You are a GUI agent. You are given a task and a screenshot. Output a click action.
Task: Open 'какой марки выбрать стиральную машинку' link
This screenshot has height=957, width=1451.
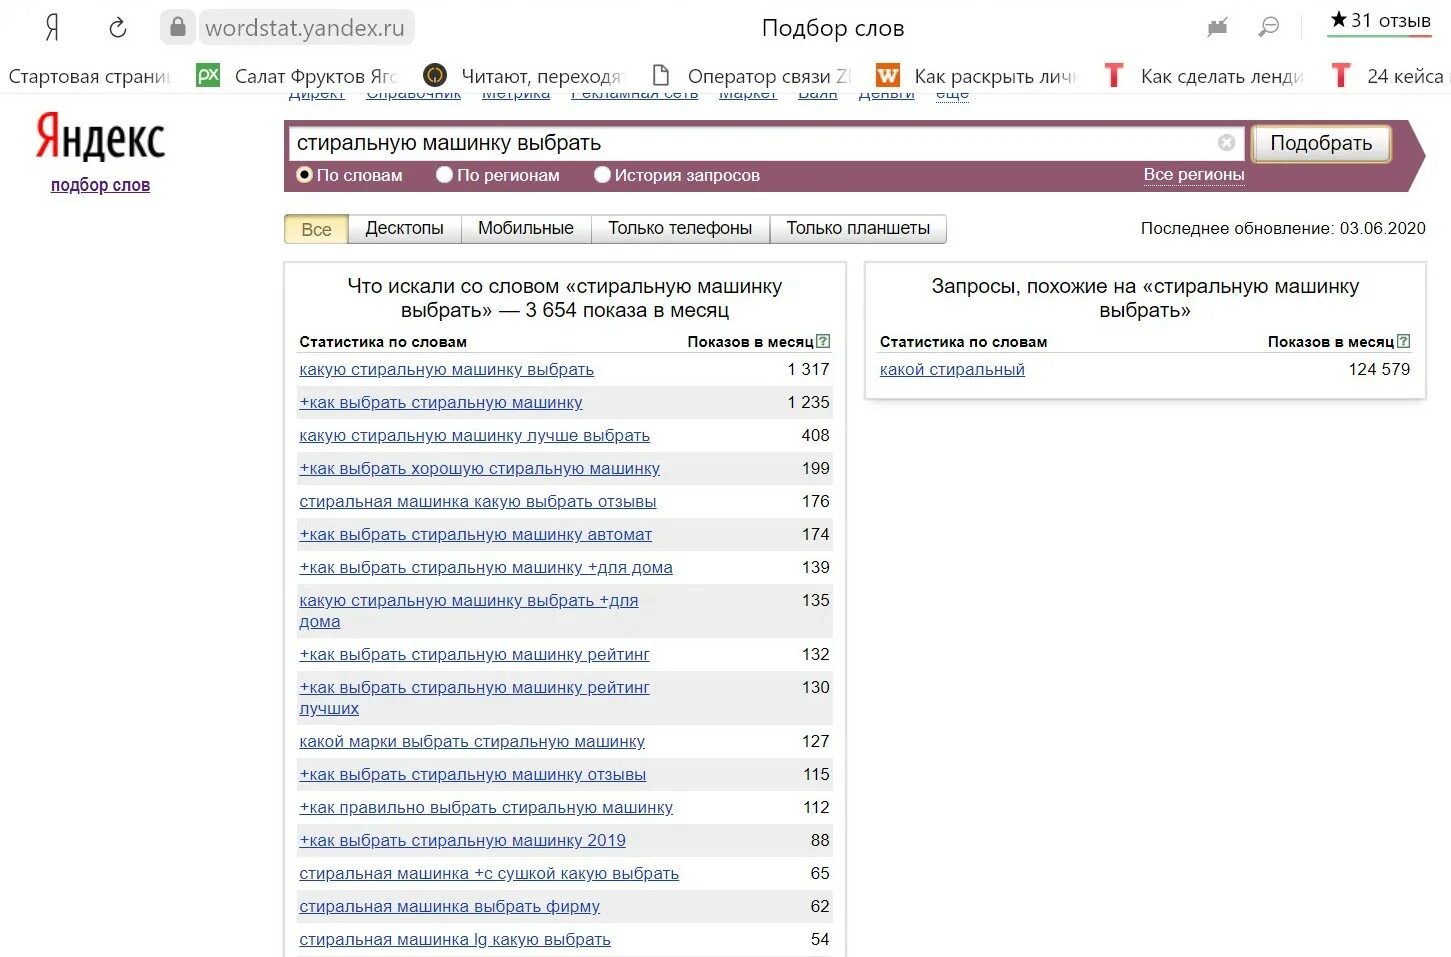(472, 741)
